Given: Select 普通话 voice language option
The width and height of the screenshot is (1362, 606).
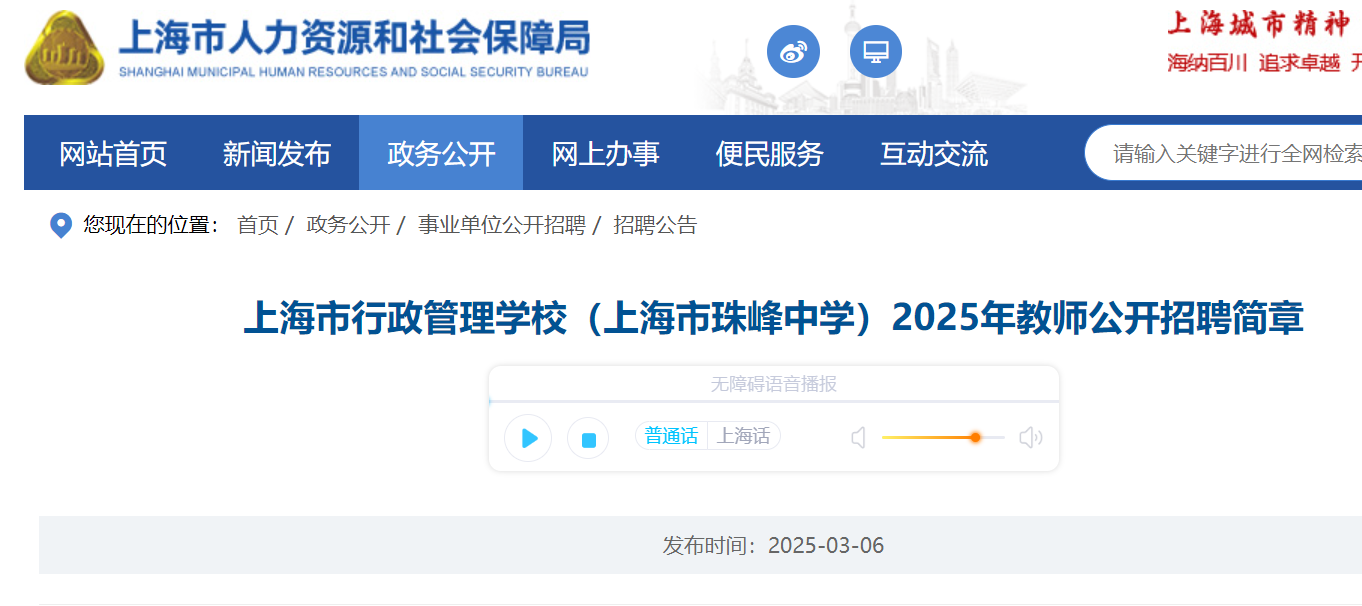Looking at the screenshot, I should coord(671,436).
